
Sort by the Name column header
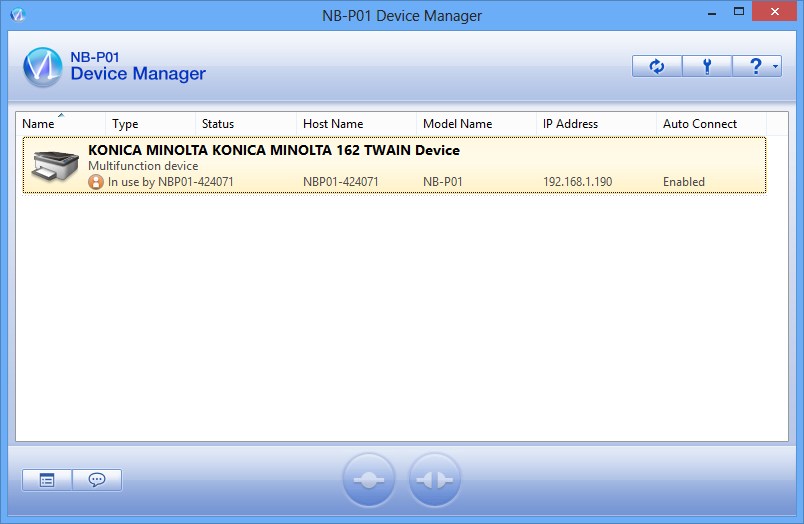click(61, 124)
